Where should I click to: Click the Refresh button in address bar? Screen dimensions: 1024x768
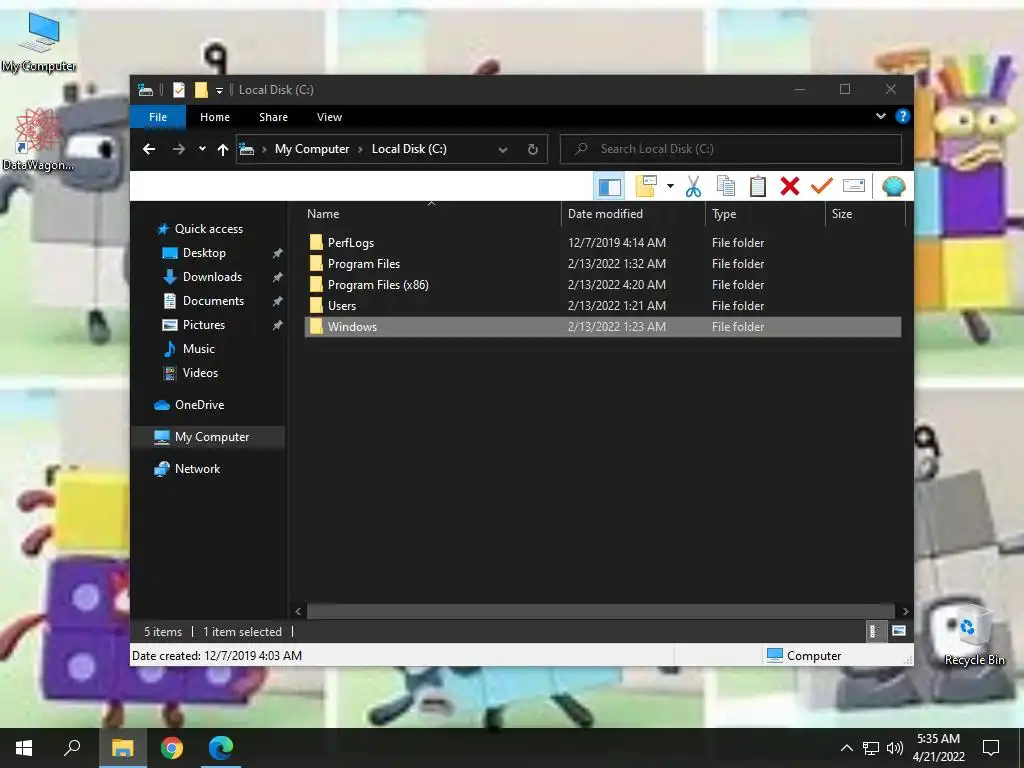click(533, 149)
